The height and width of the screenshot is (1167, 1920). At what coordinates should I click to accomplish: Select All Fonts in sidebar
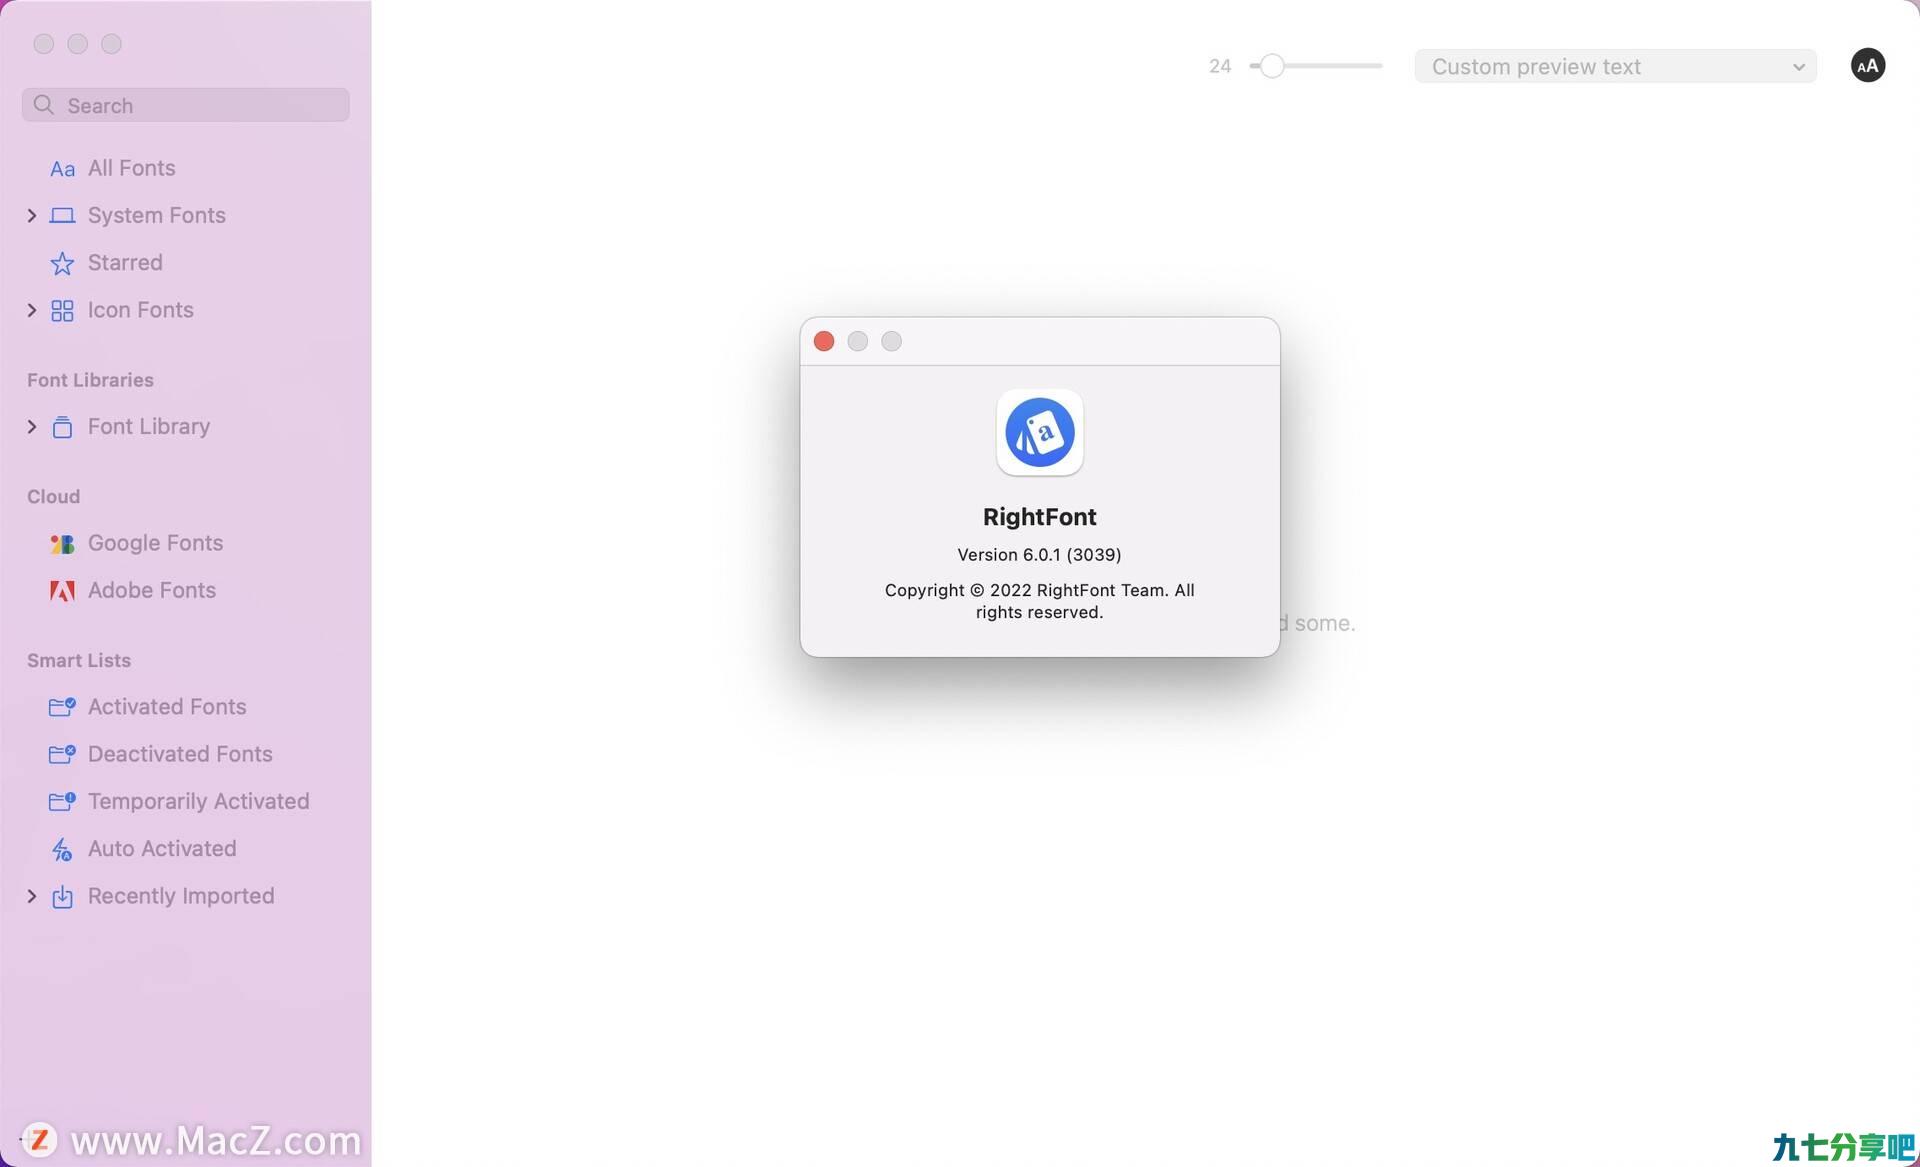click(x=131, y=168)
